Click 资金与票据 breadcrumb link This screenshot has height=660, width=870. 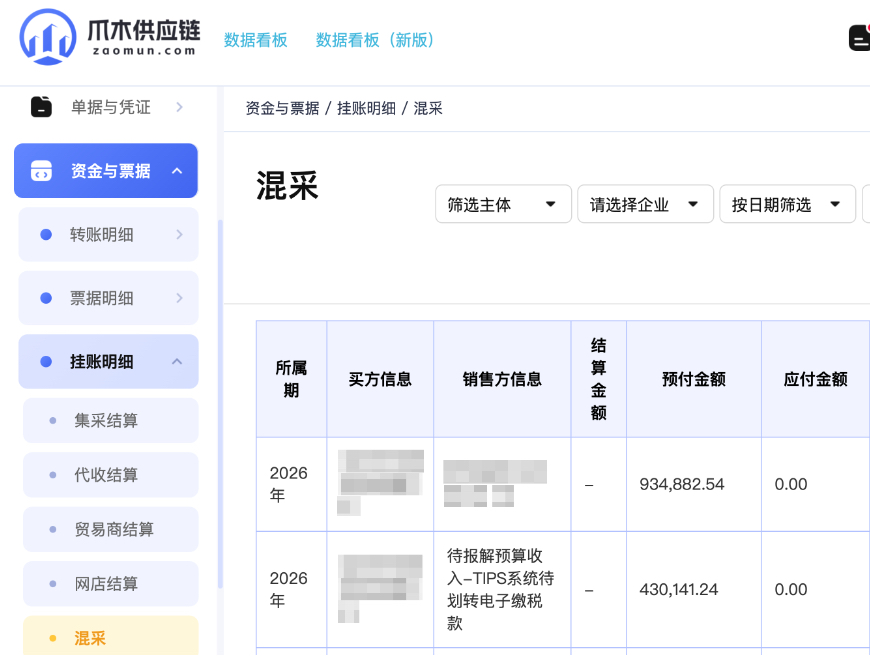(x=282, y=108)
